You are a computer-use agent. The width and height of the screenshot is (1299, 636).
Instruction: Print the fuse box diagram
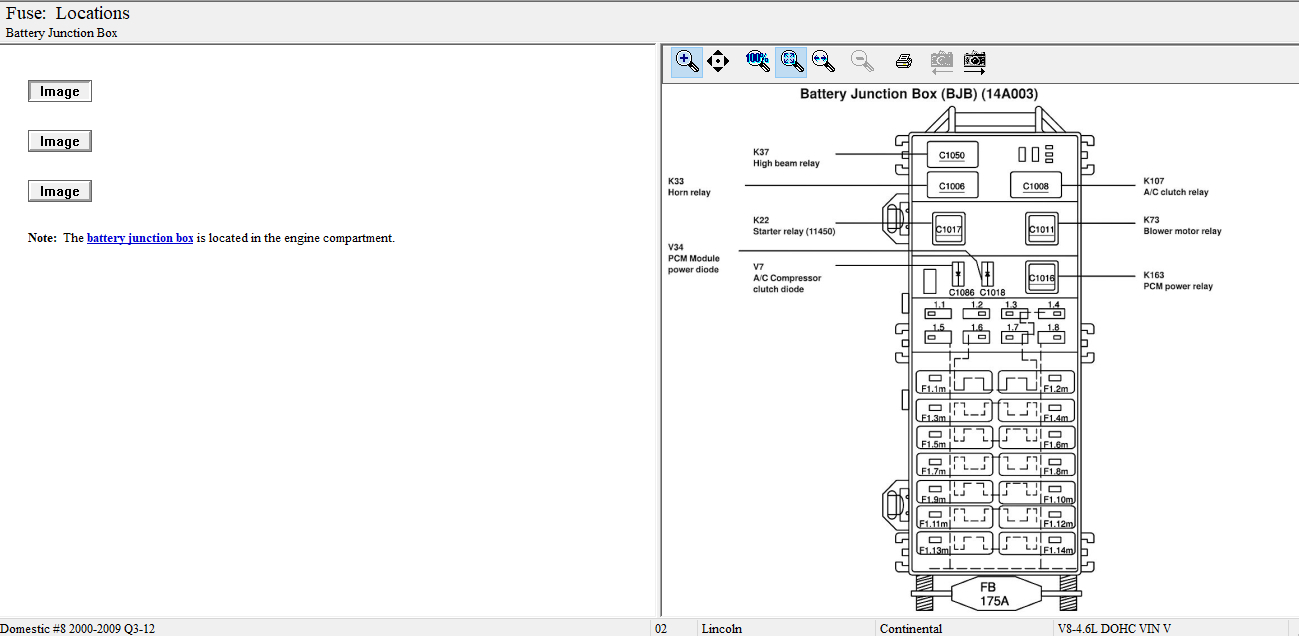pyautogui.click(x=904, y=61)
